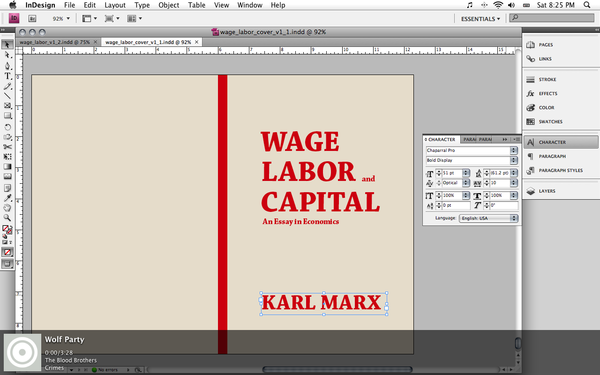Select the Rotate tool
This screenshot has width=600, height=375.
pyautogui.click(x=7, y=127)
